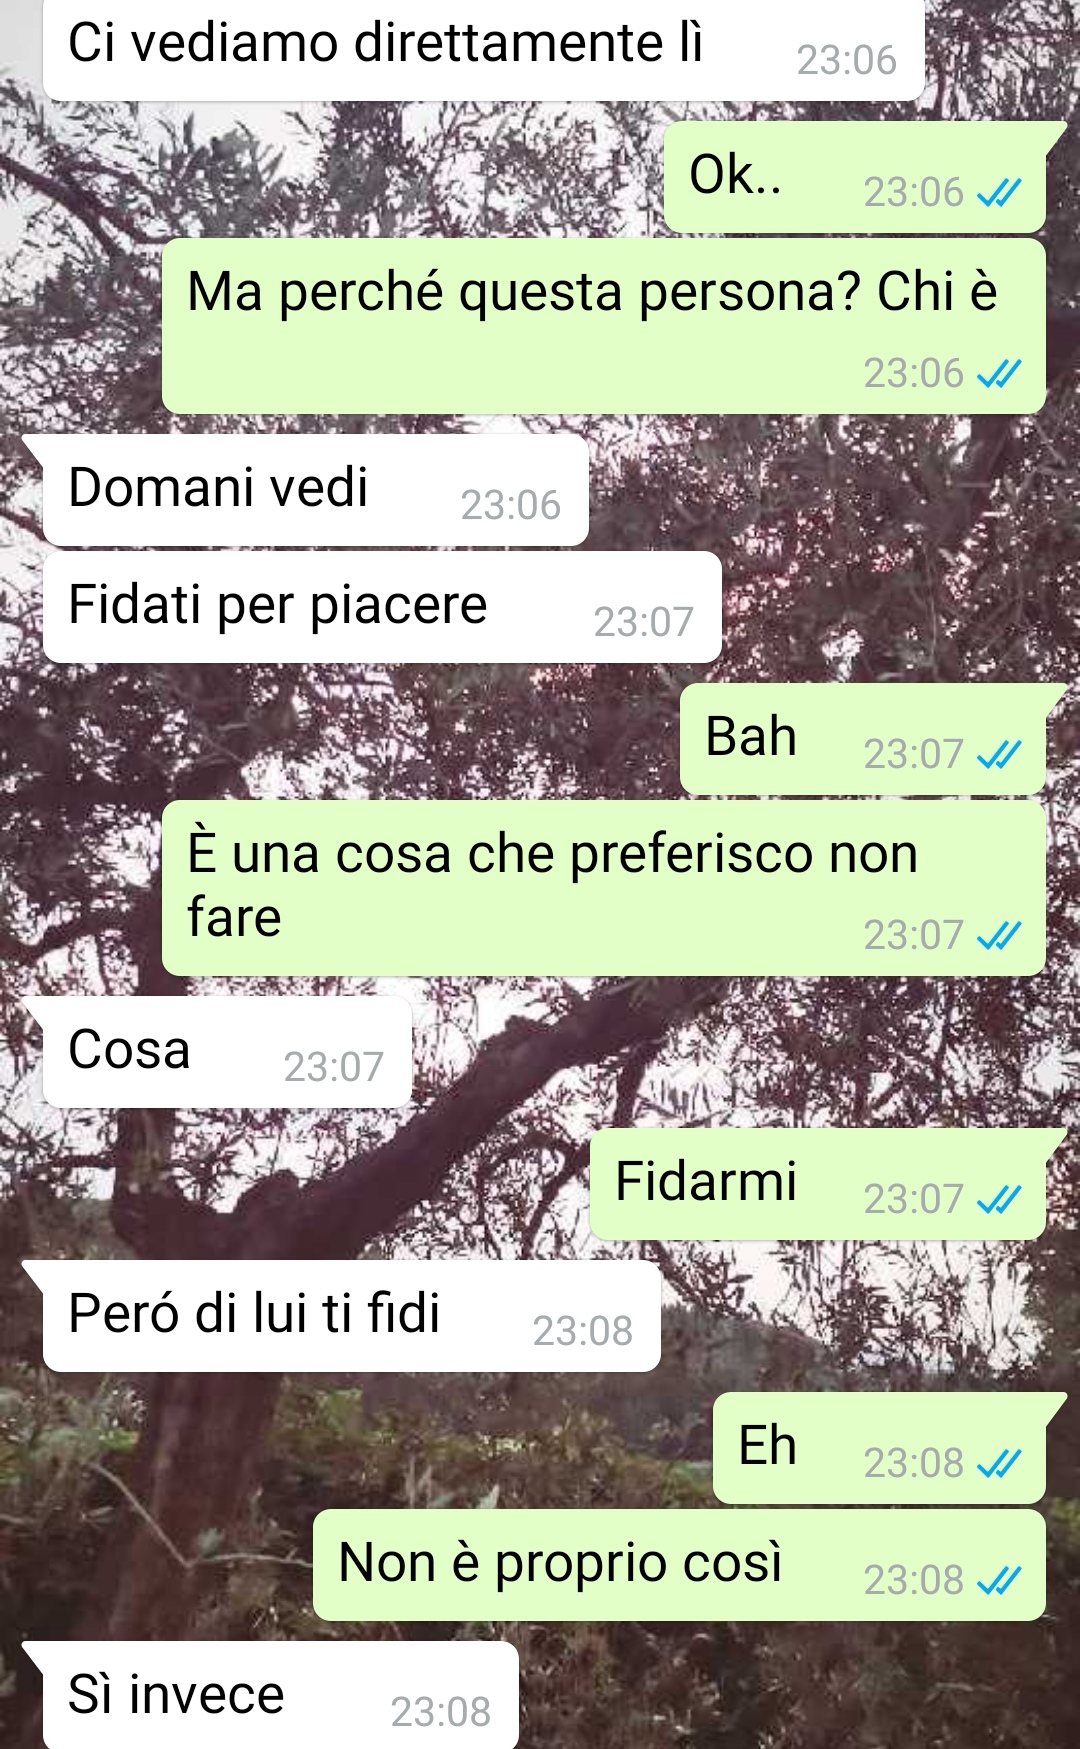Select the "Ci vediamo direttamente lì" message

tap(483, 48)
